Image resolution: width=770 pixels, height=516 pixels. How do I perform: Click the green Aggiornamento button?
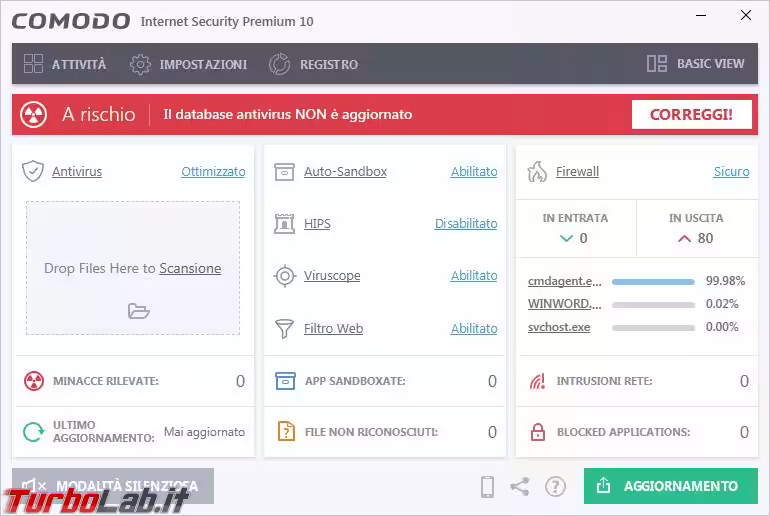coord(670,486)
